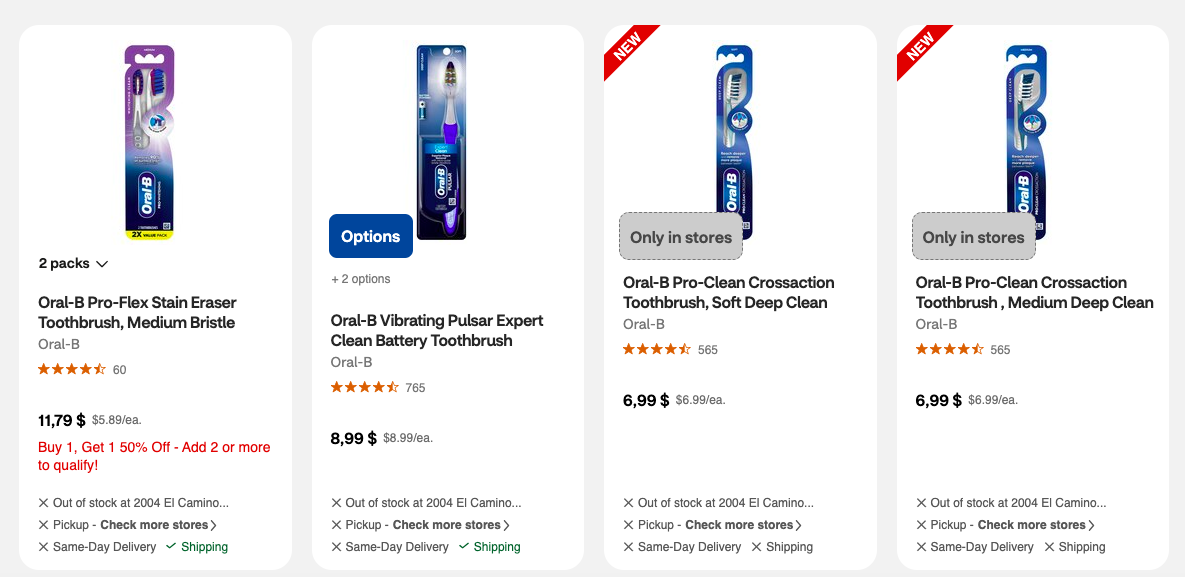Open the 2 packs size dropdown
The width and height of the screenshot is (1185, 577).
(73, 264)
